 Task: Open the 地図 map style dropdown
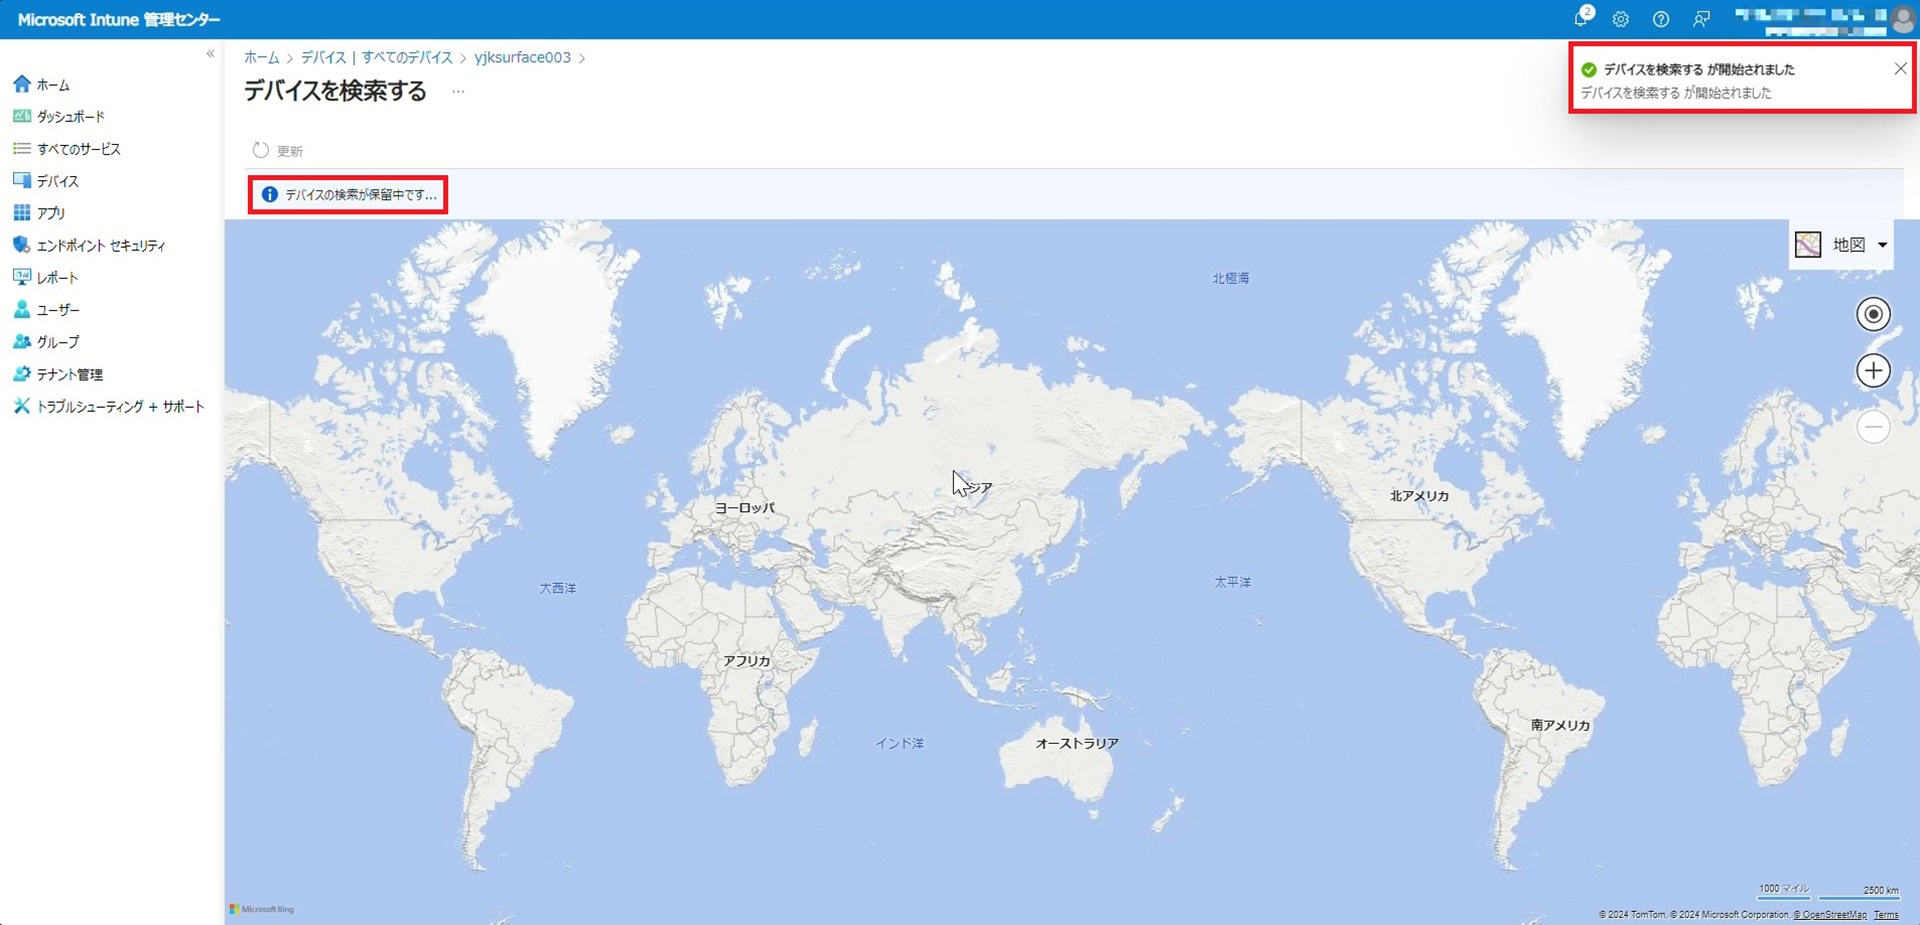(x=1841, y=244)
